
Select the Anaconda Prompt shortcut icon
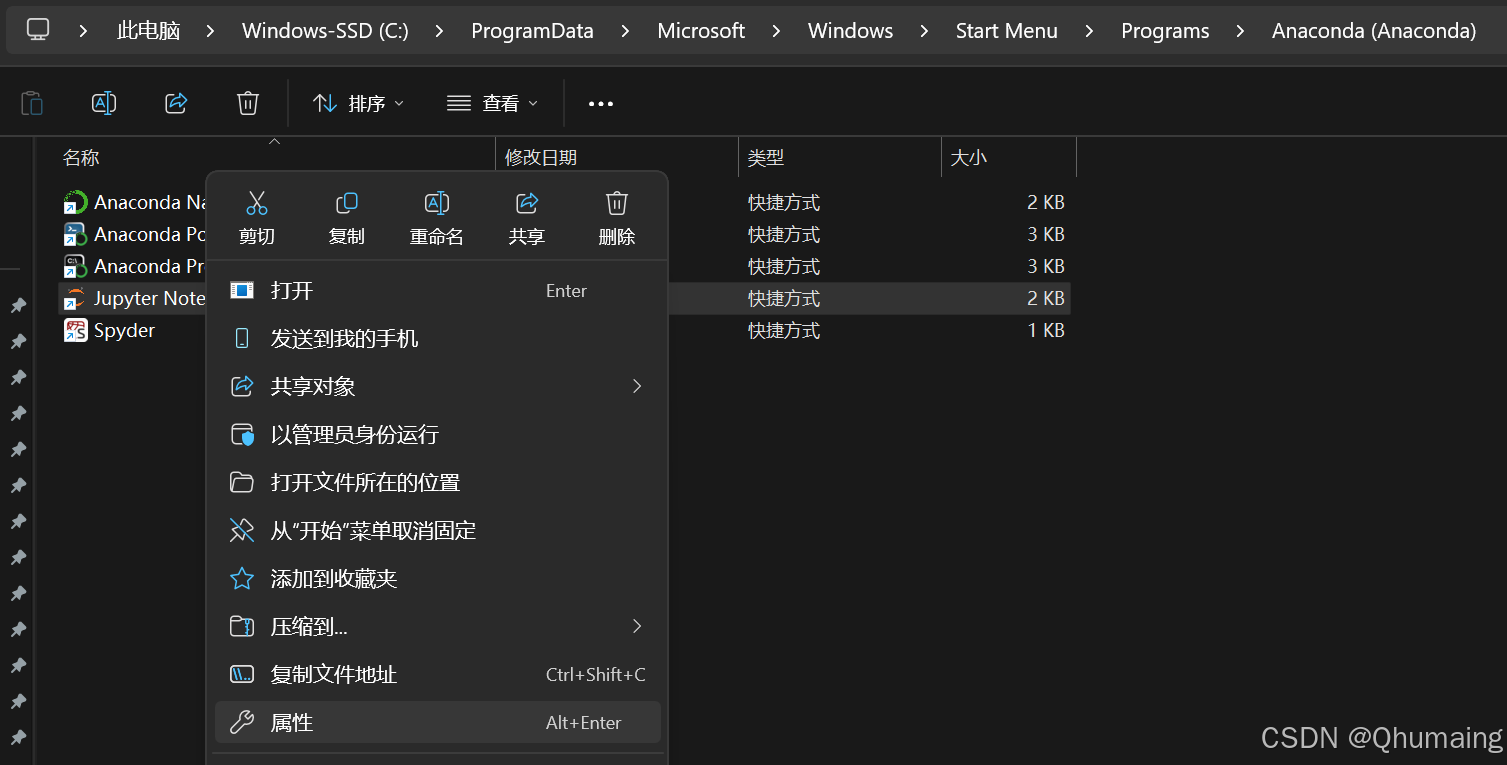point(76,266)
